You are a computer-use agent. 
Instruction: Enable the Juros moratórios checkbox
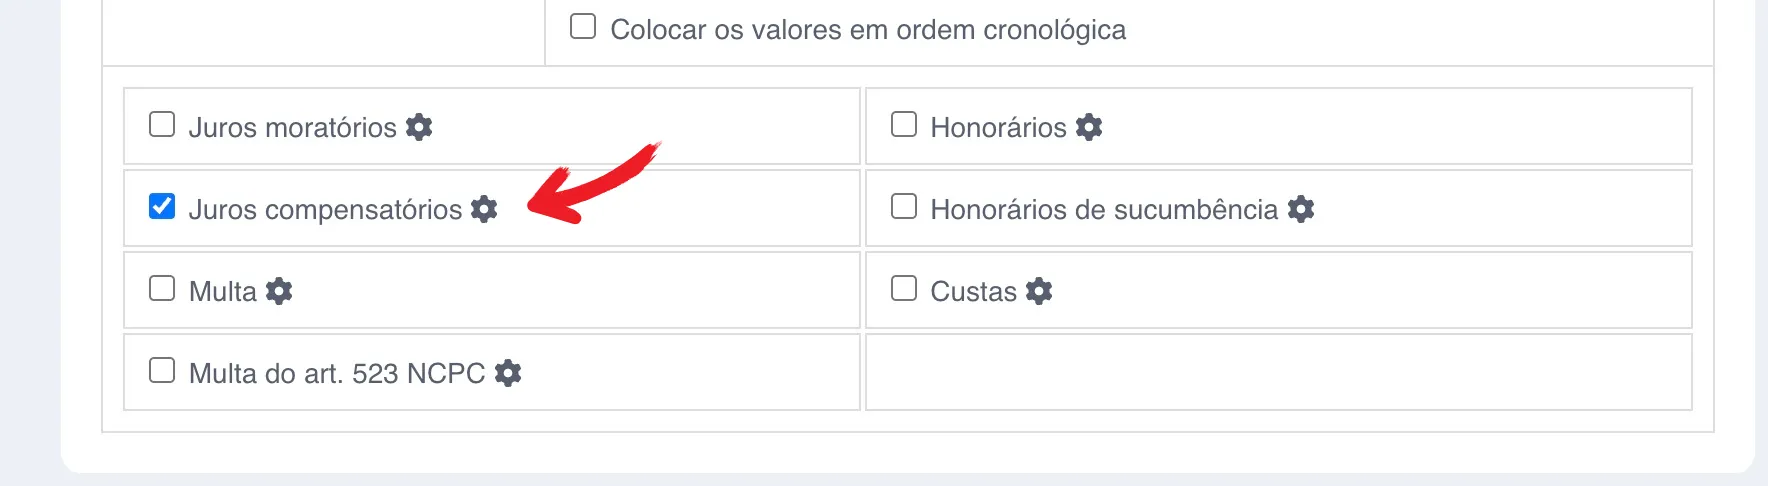162,125
